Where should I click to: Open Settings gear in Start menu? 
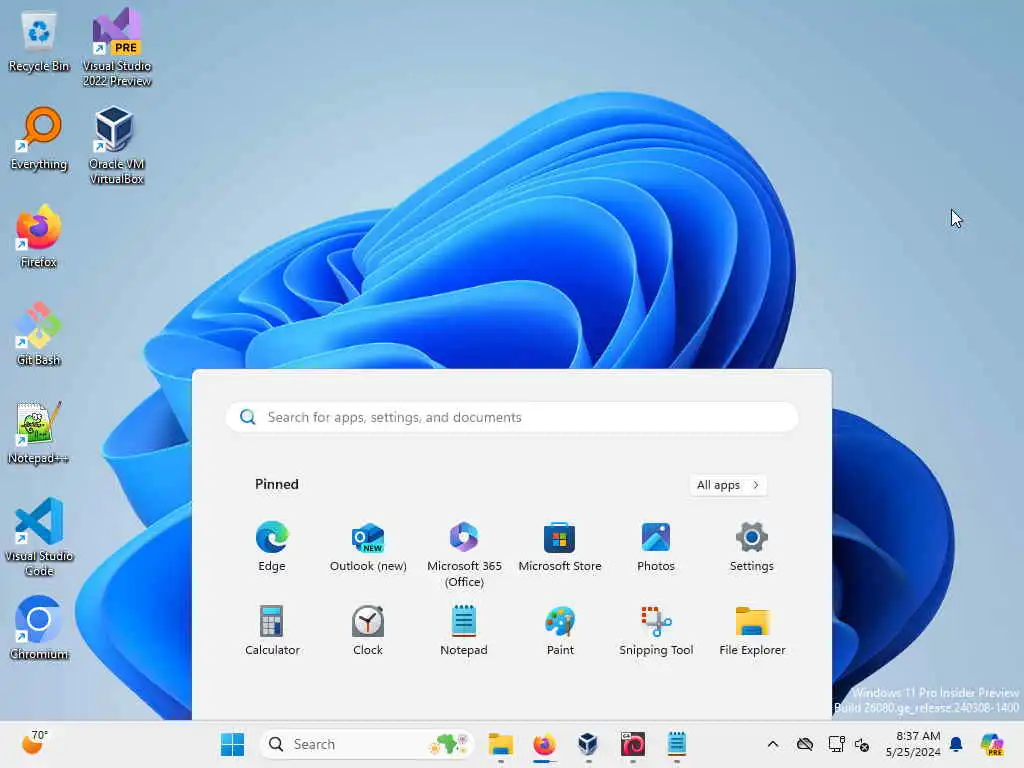[752, 547]
